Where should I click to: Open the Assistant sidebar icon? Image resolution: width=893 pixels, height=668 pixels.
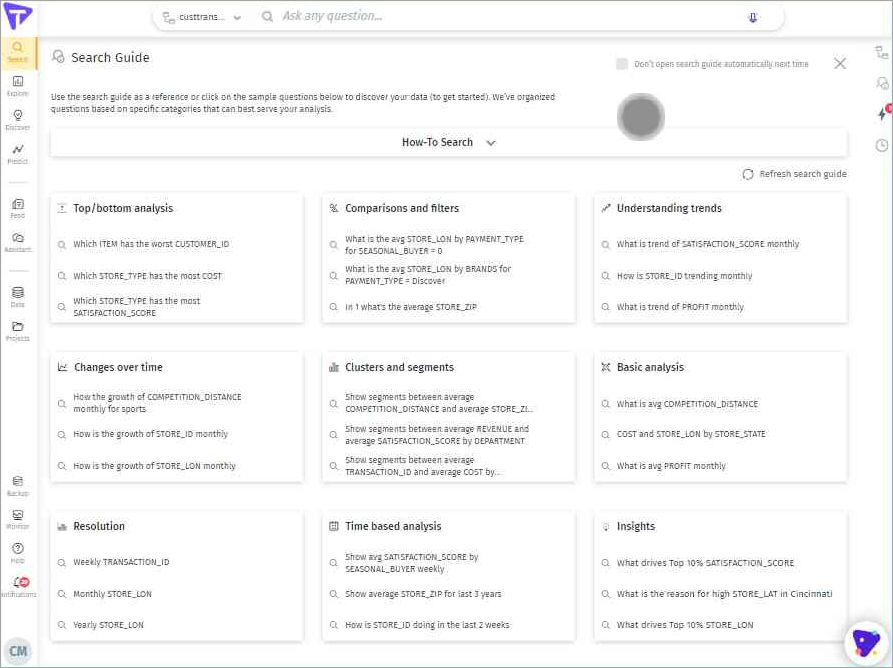[x=18, y=242]
